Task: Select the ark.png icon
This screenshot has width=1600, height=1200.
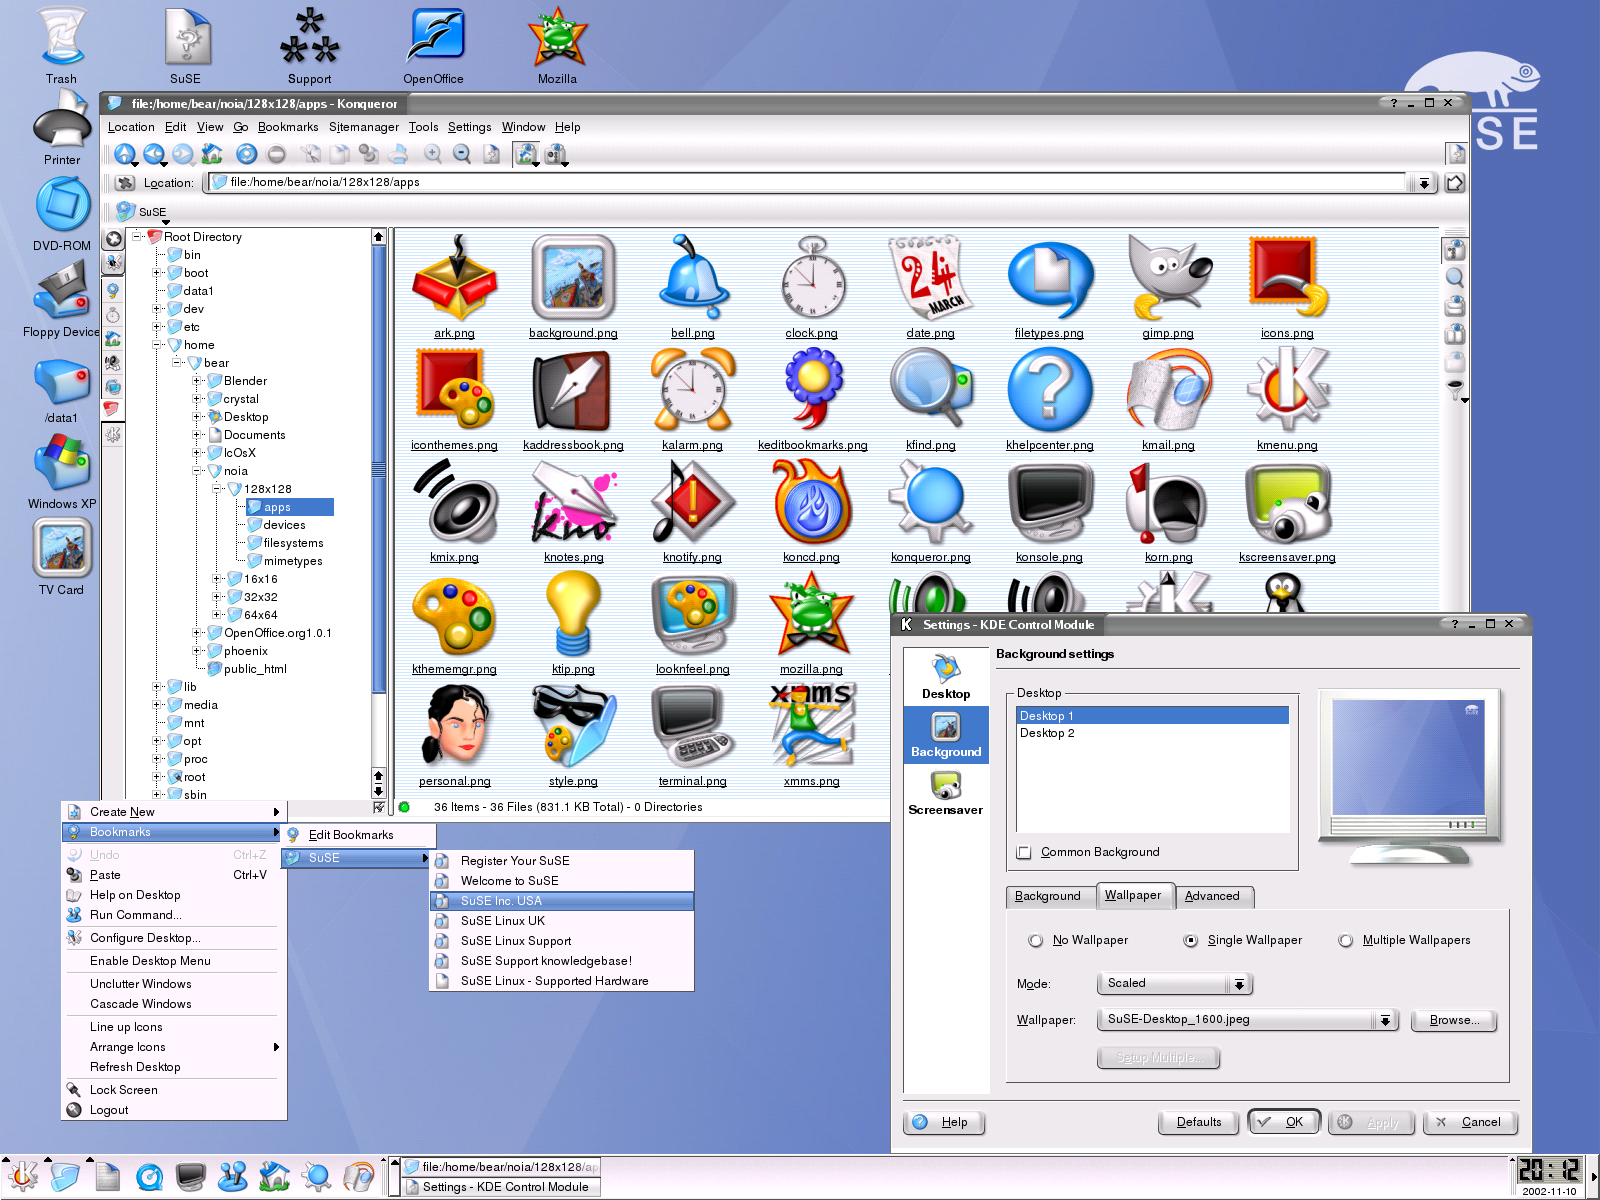Action: coord(454,288)
